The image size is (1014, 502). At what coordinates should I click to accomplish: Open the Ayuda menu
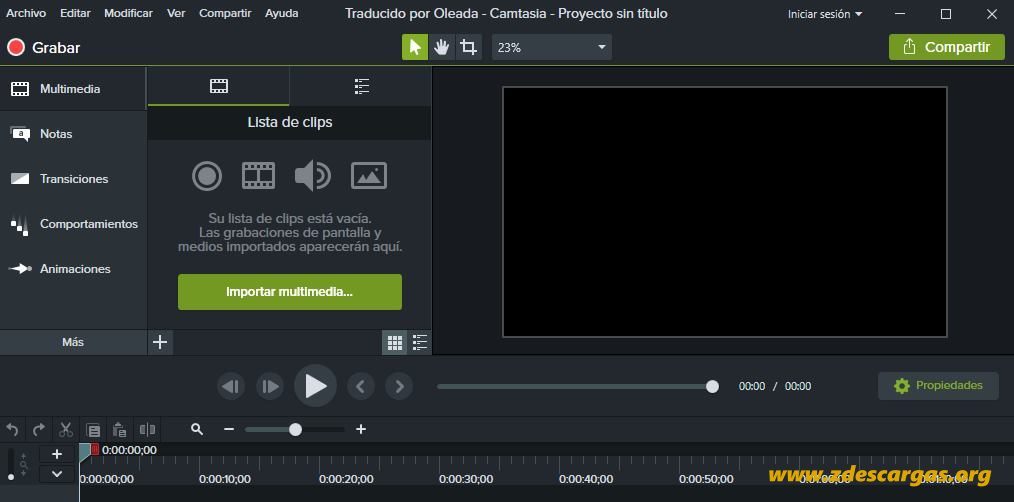tap(281, 13)
